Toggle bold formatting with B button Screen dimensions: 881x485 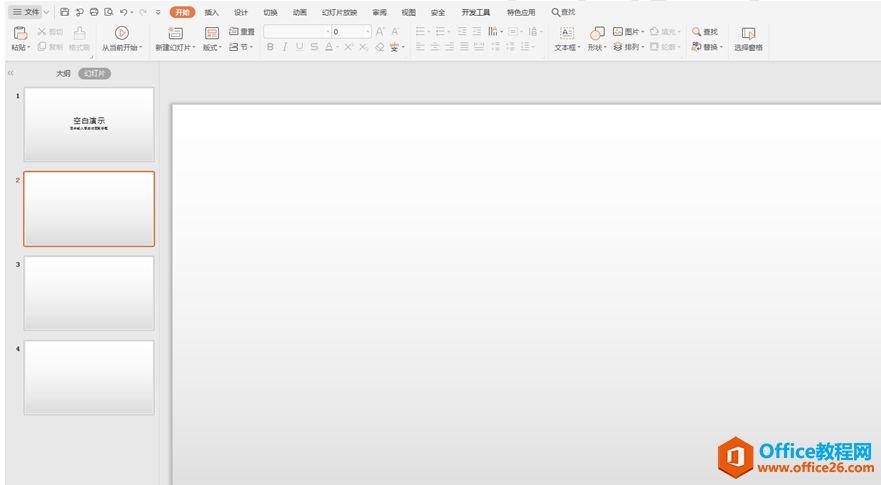(x=270, y=47)
